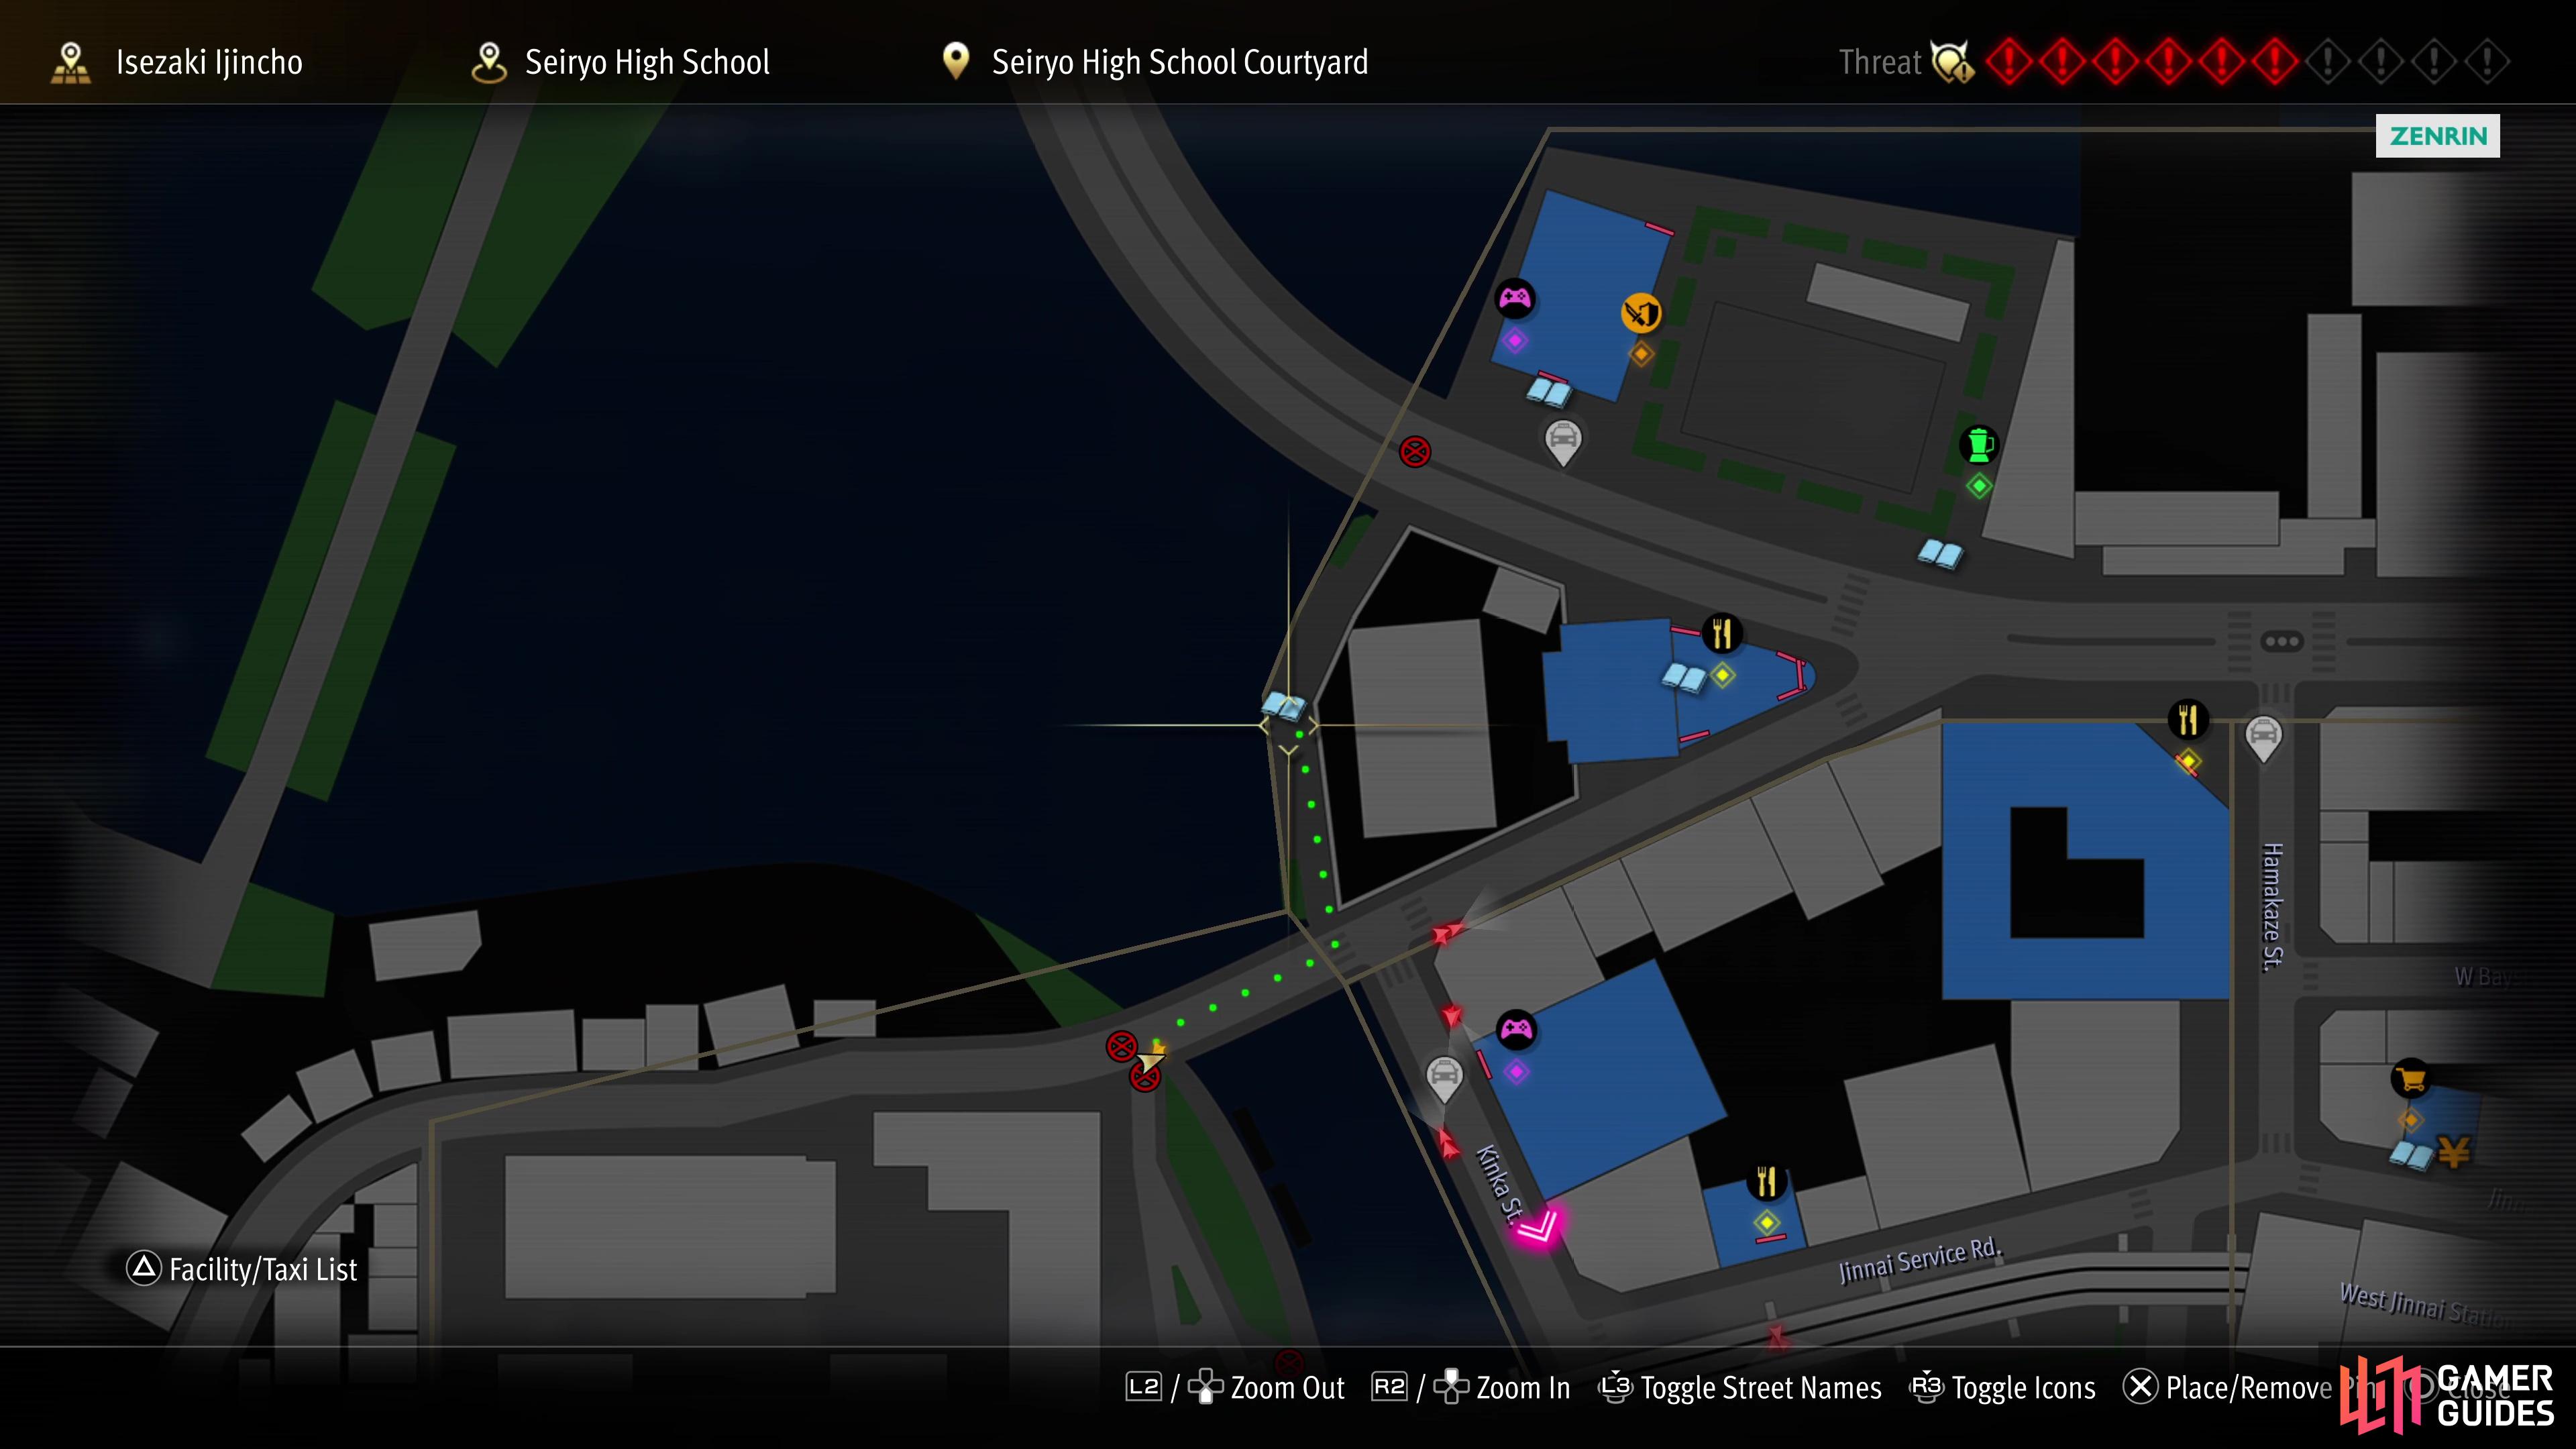Screen dimensions: 2576x1449
Task: Click the Zoom In prompt
Action: [1471, 1388]
